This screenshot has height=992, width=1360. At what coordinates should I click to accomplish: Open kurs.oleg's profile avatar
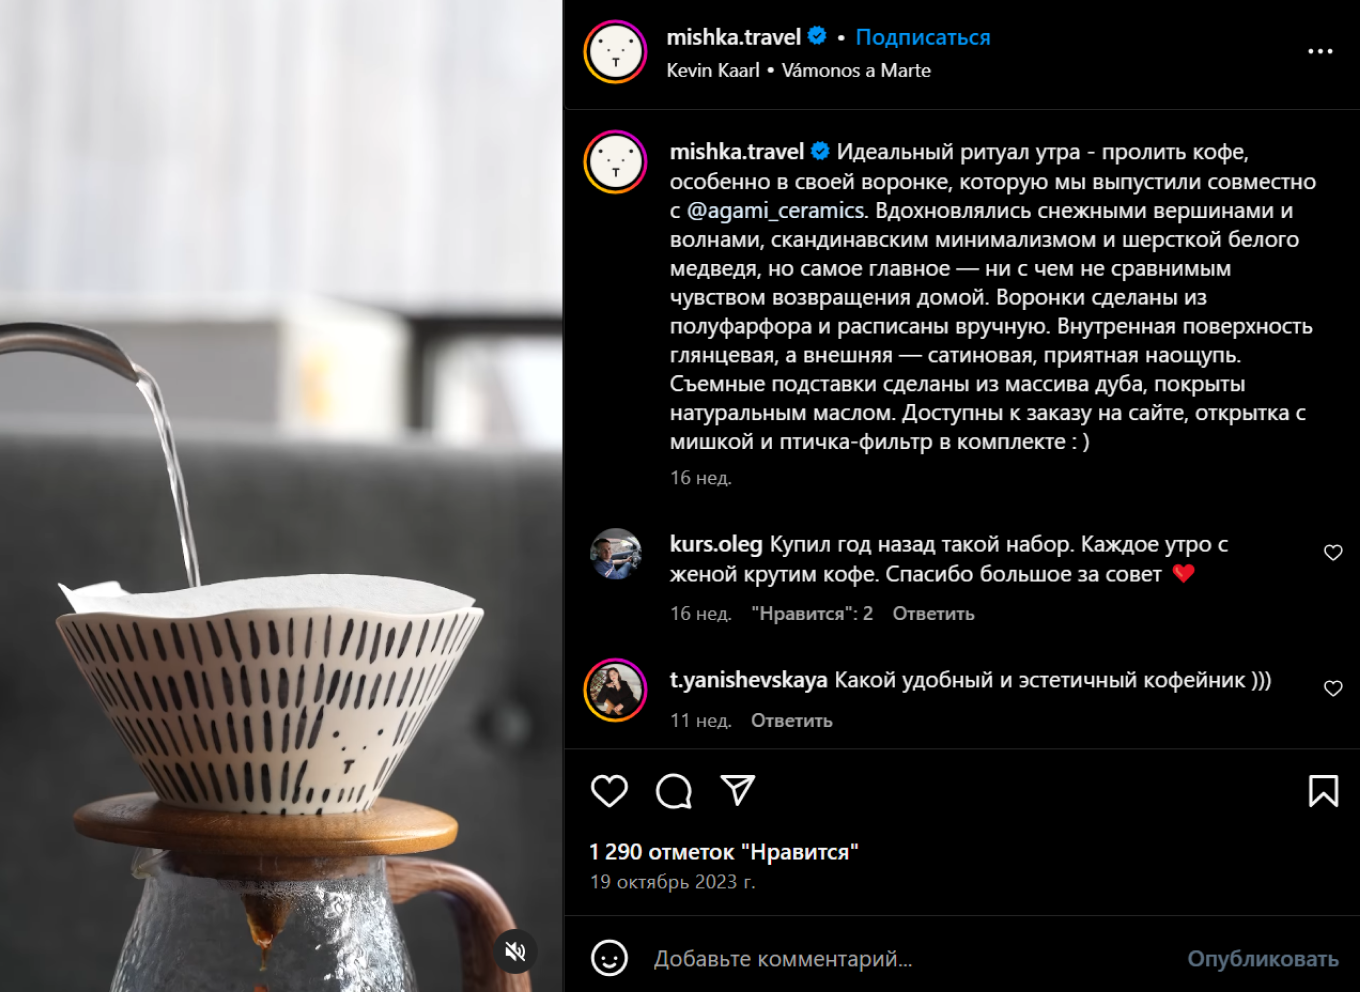tap(615, 554)
